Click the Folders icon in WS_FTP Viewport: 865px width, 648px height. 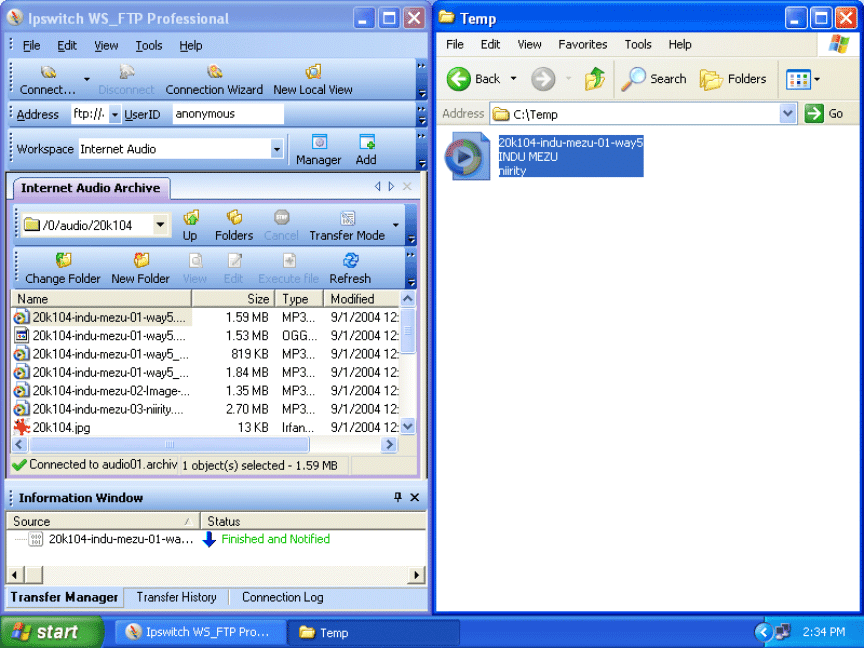coord(234,225)
